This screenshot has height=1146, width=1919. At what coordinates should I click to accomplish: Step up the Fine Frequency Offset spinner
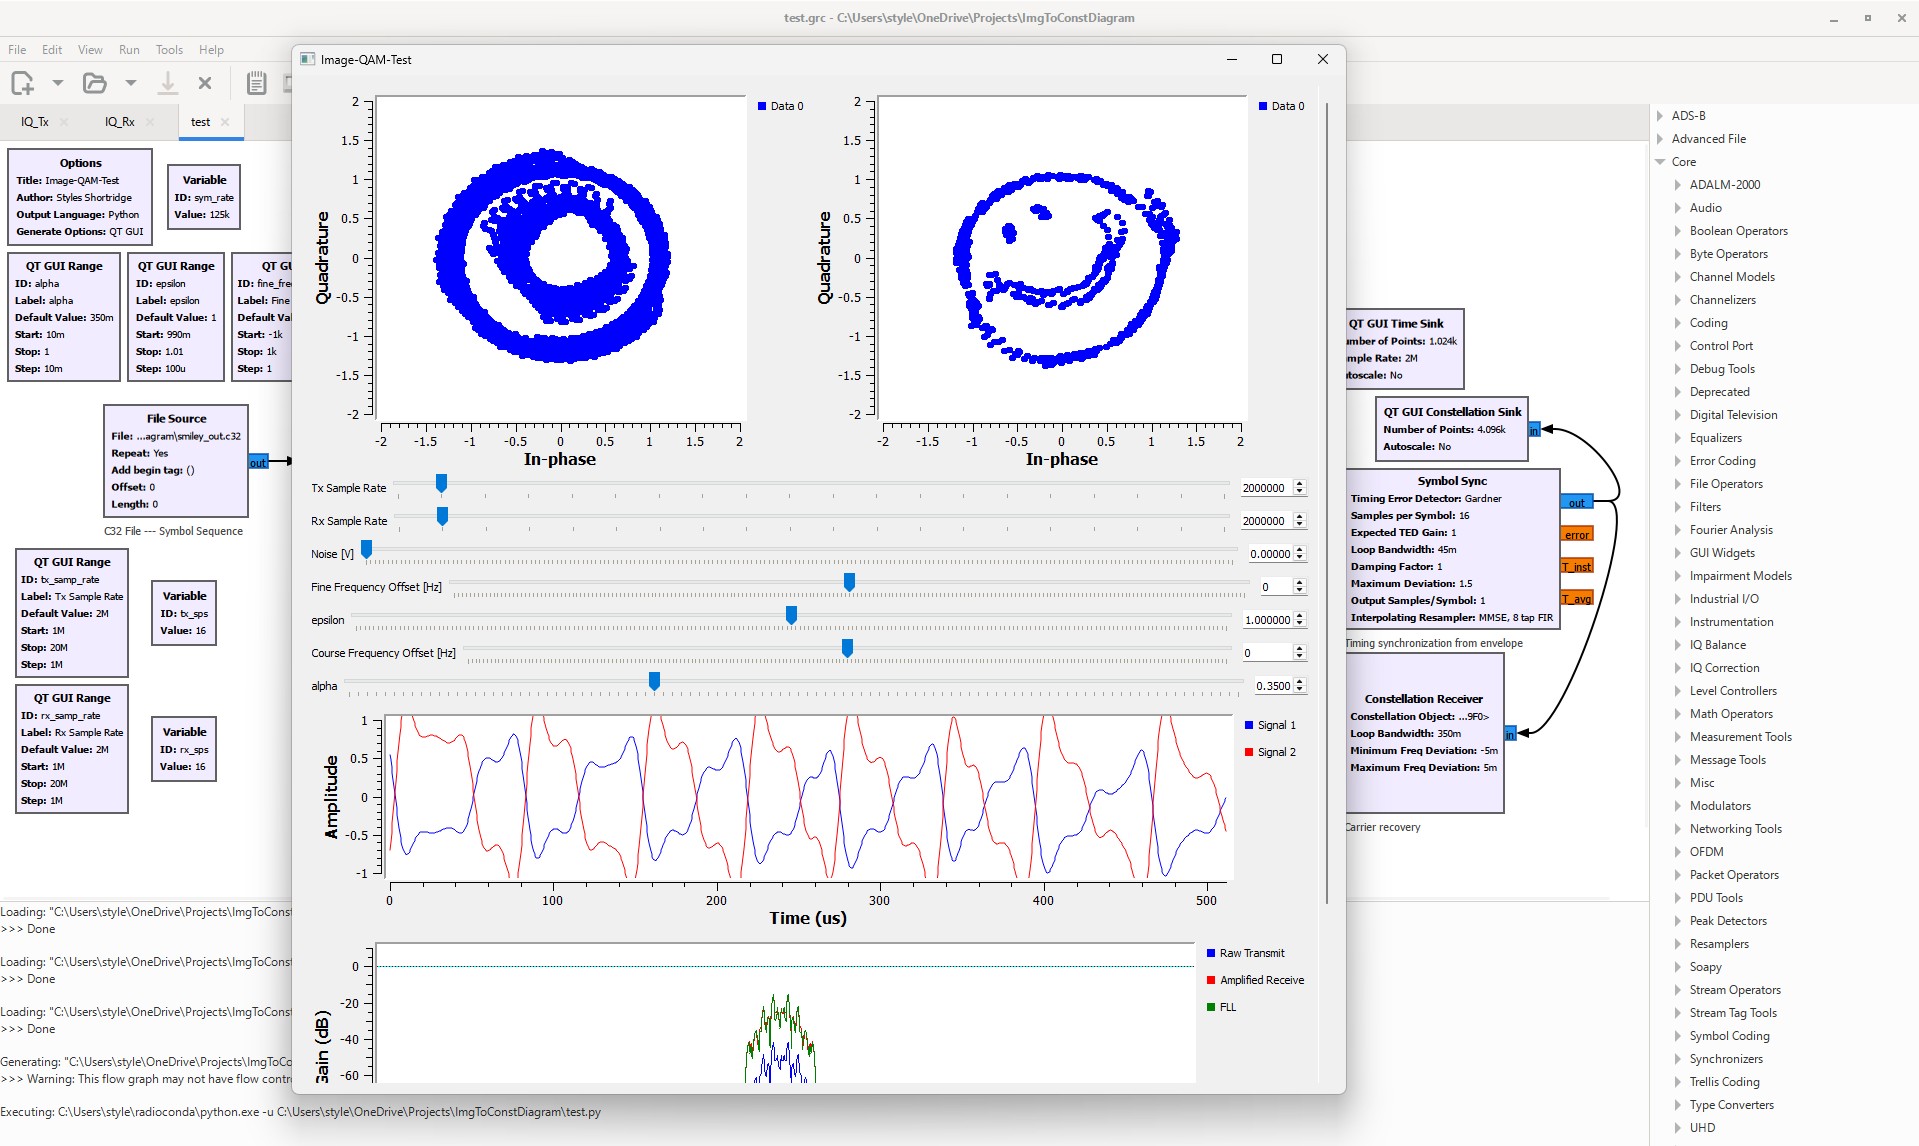click(1300, 583)
